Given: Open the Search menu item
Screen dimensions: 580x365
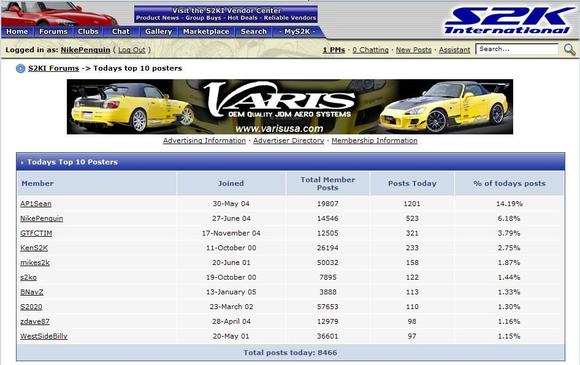Looking at the screenshot, I should click(x=254, y=32).
